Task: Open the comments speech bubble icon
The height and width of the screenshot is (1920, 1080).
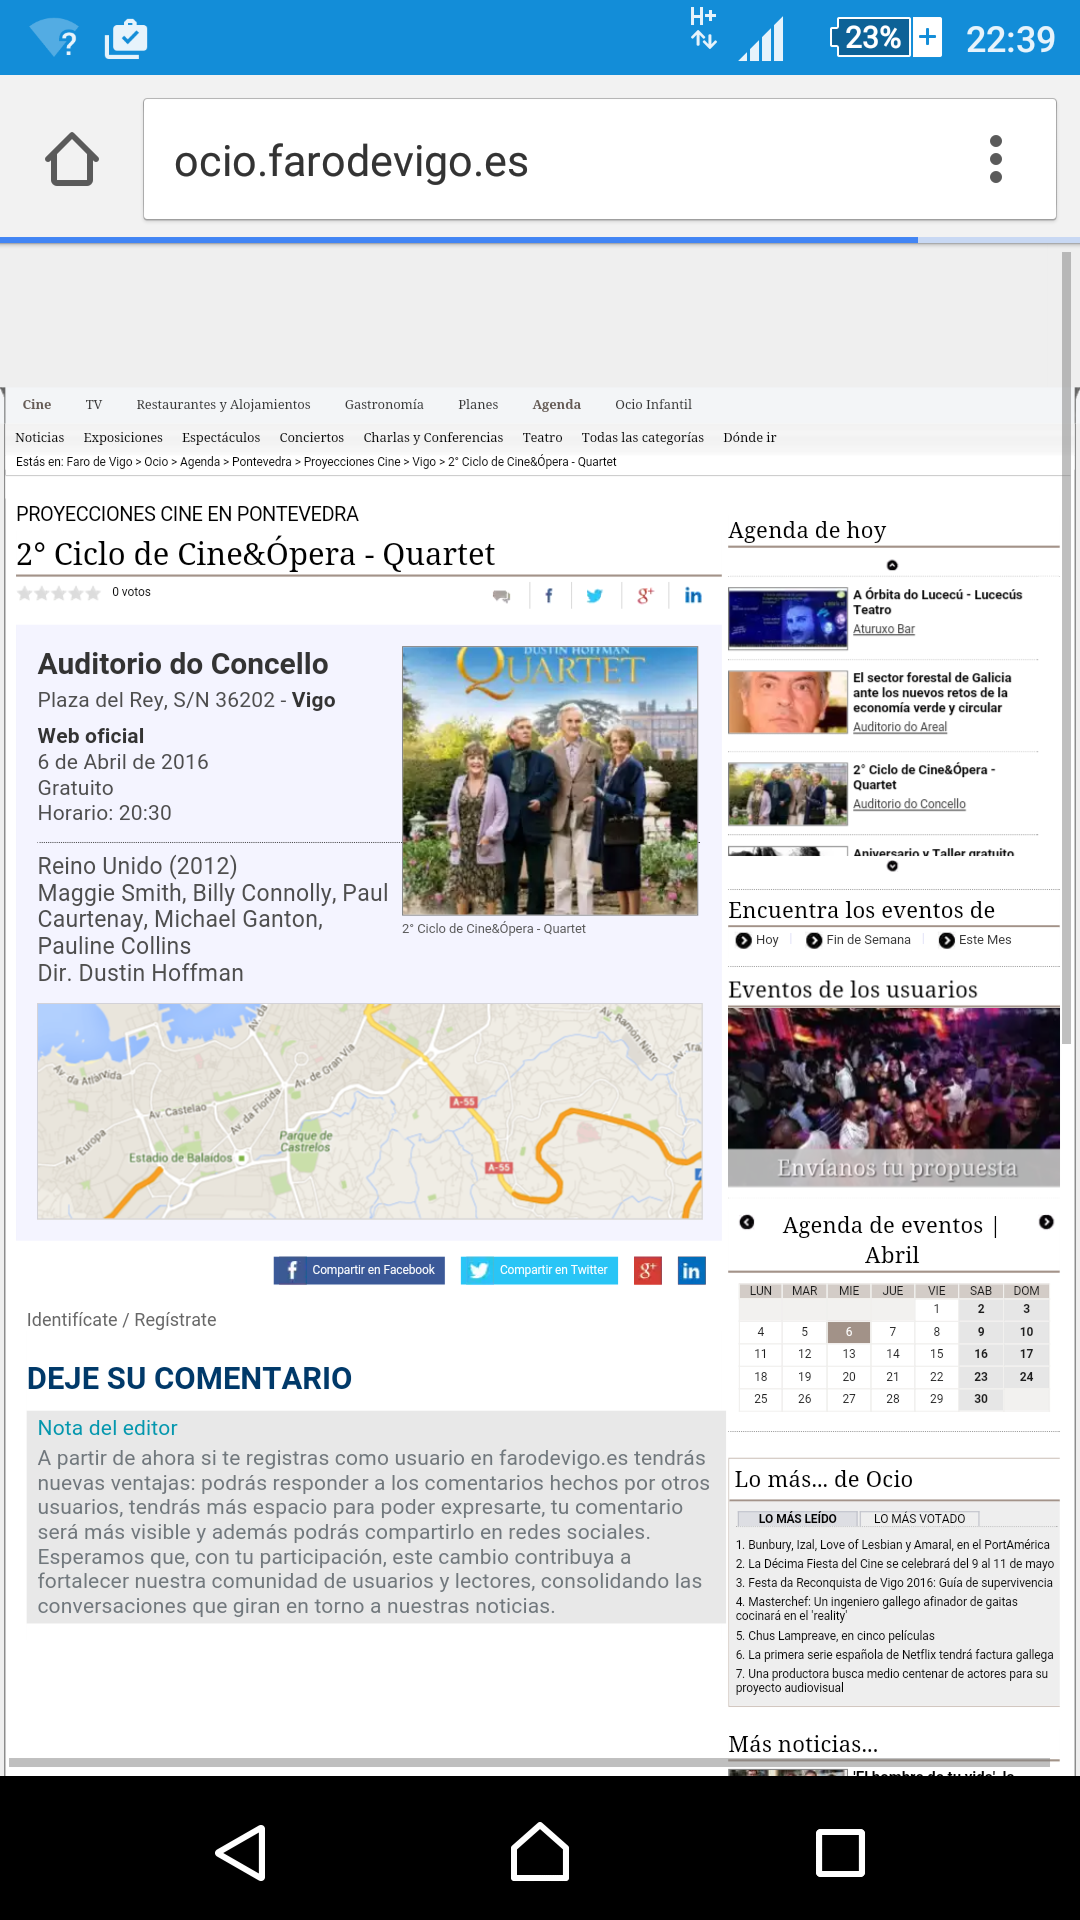Action: [502, 596]
